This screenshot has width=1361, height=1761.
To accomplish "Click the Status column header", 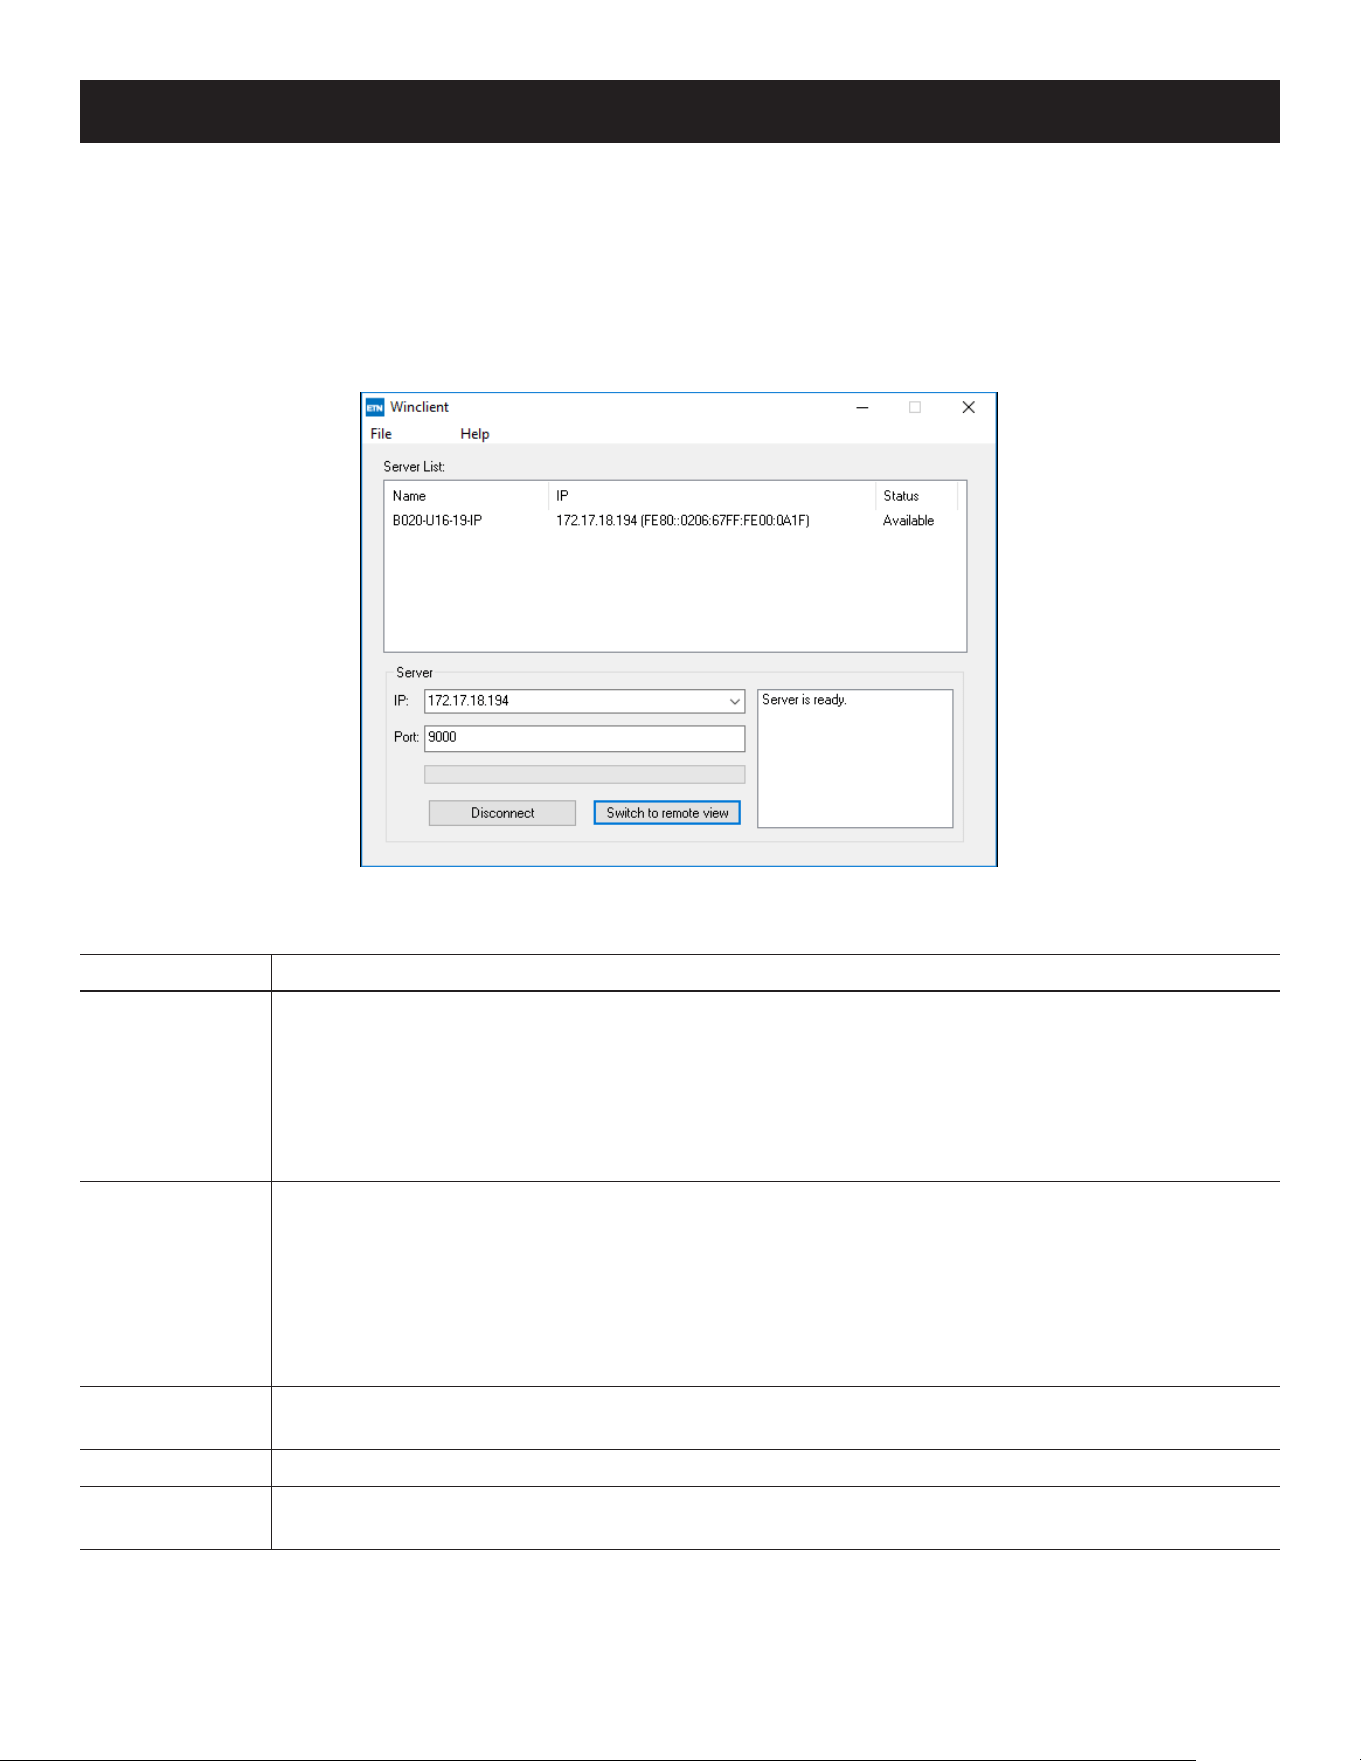I will 917,496.
